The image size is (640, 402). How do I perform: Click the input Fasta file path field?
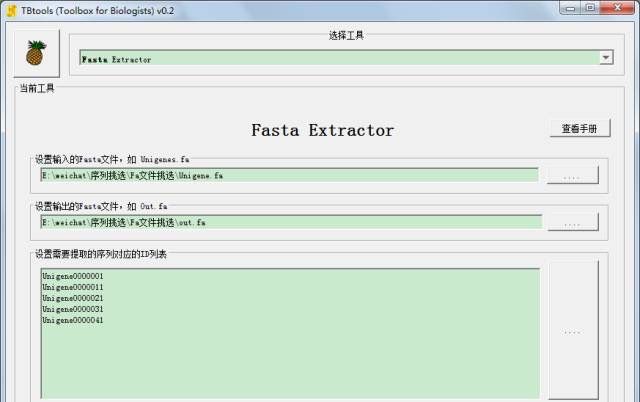[x=289, y=175]
